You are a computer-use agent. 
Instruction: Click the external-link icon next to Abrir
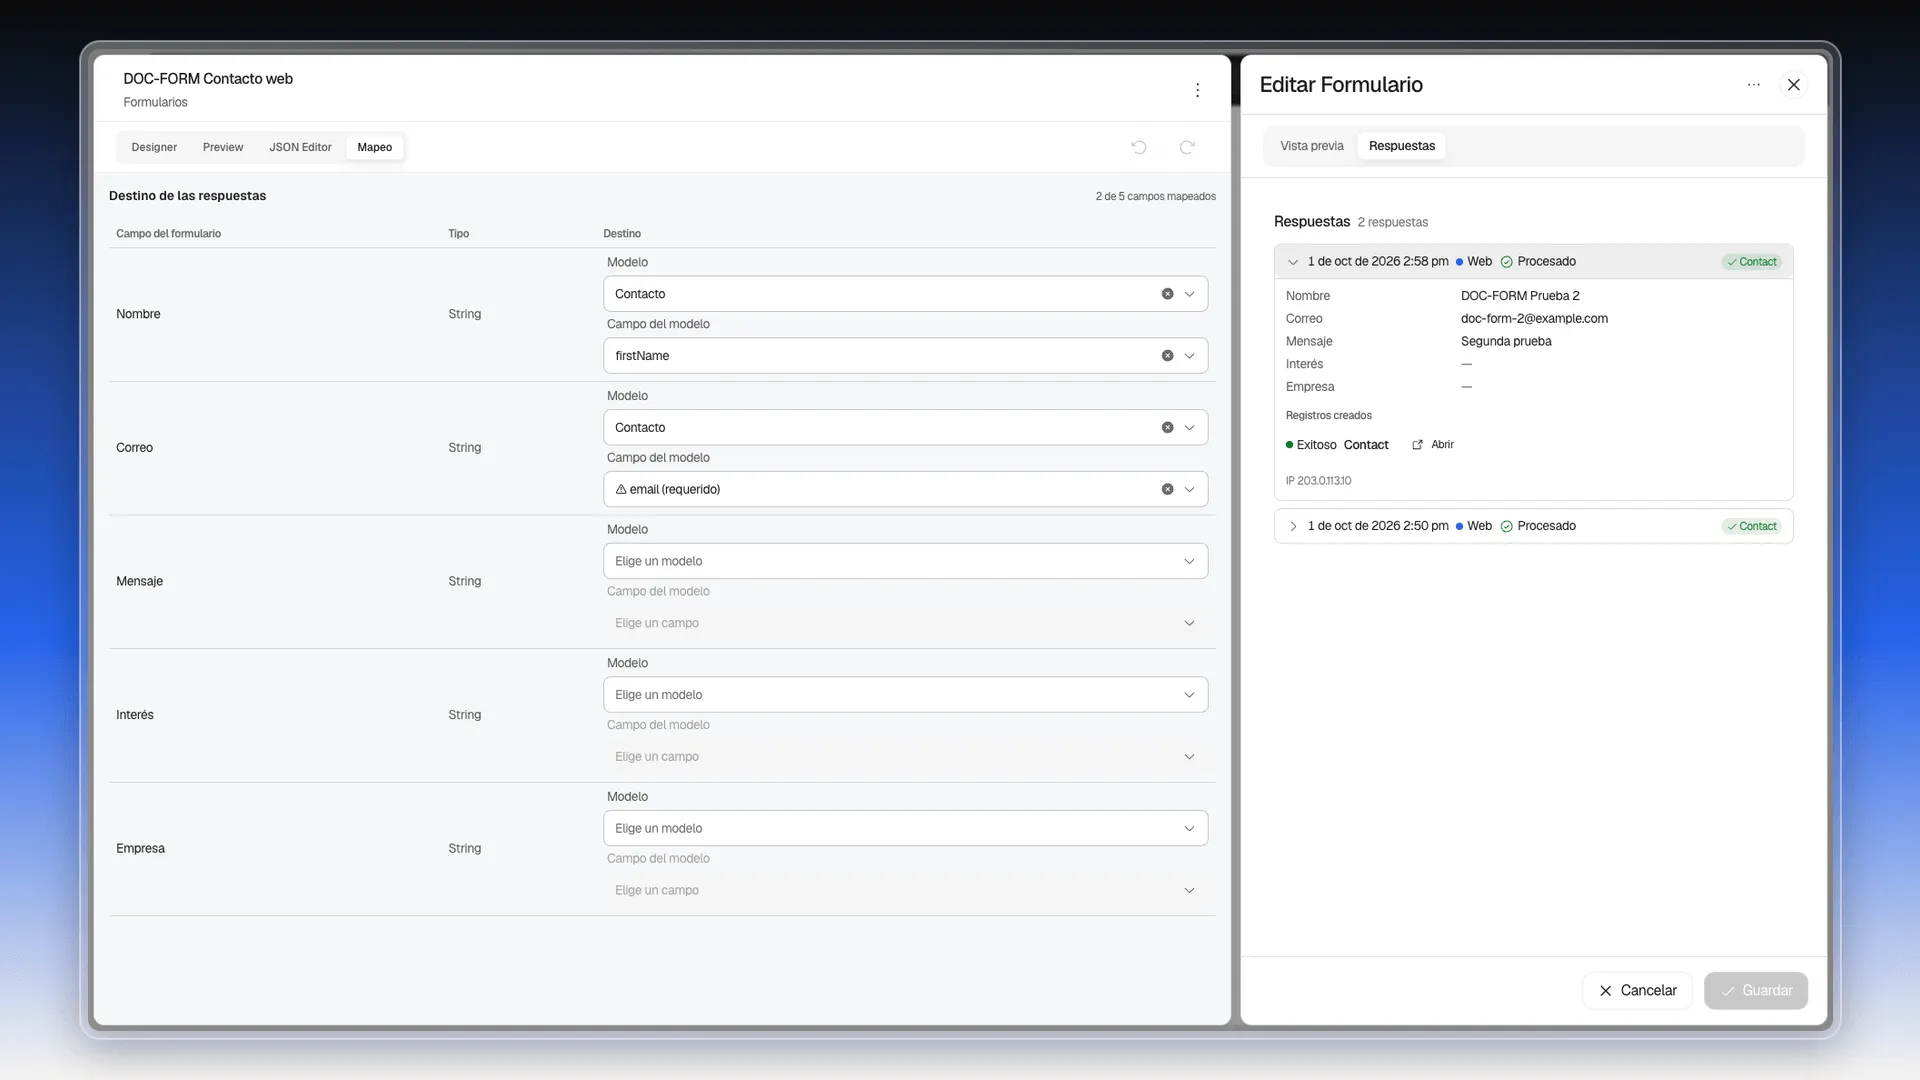click(x=1417, y=445)
